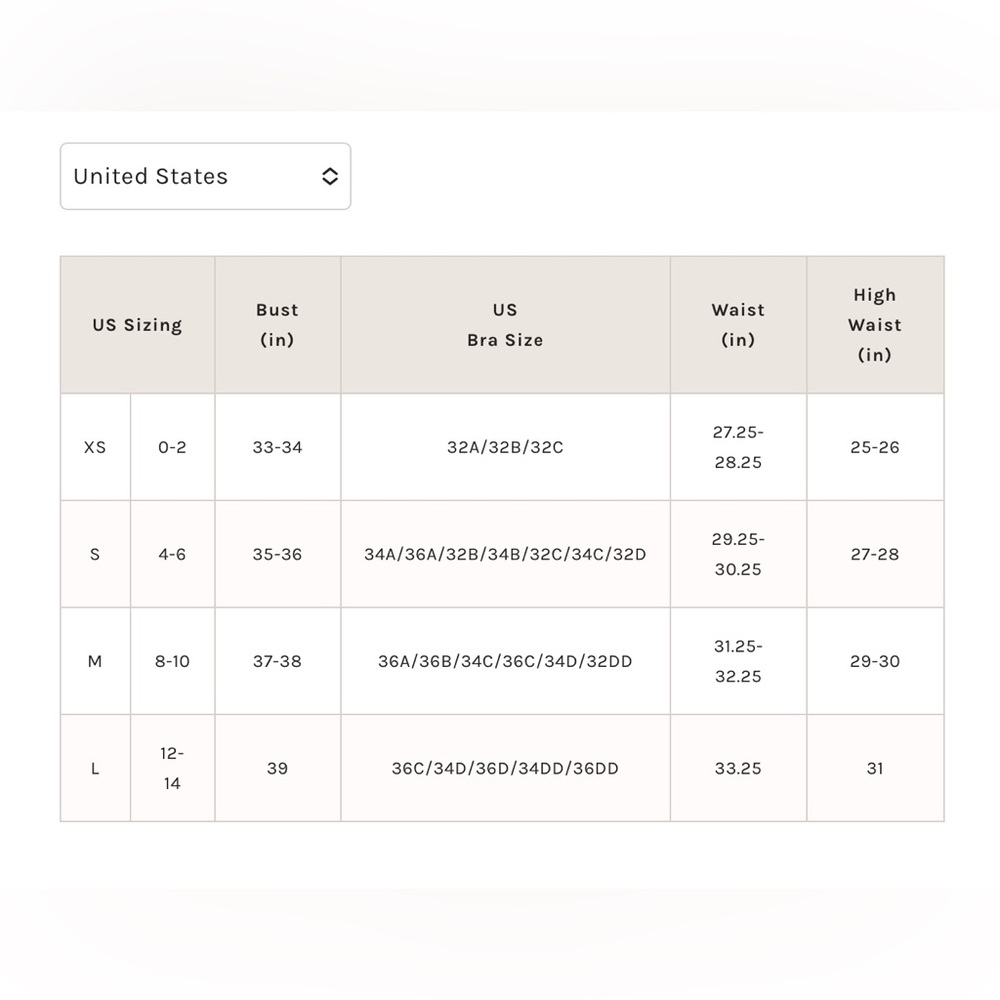
Task: Click the 33.25 waist measurement cell
Action: 739,768
